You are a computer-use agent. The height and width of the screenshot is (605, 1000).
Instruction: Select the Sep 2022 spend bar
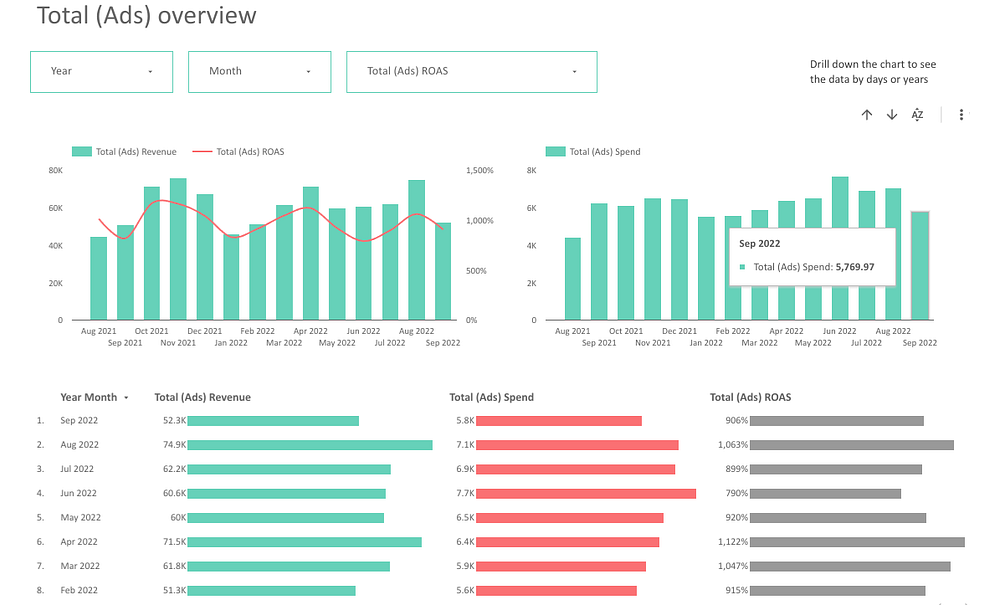pyautogui.click(x=920, y=265)
